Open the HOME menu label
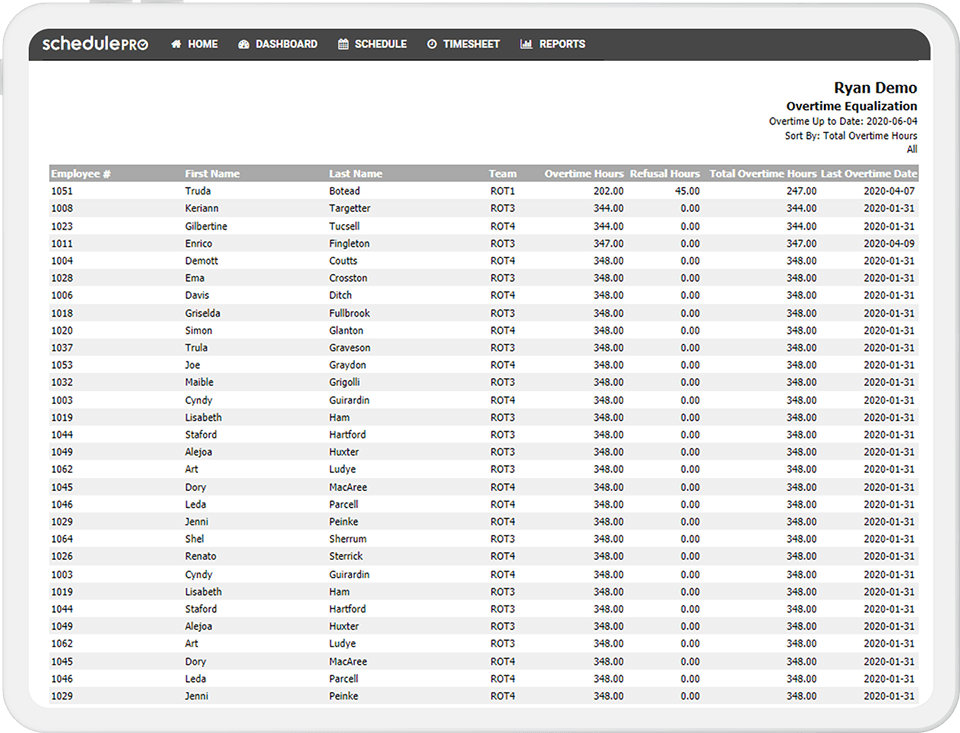Viewport: 960px width, 733px height. 203,44
